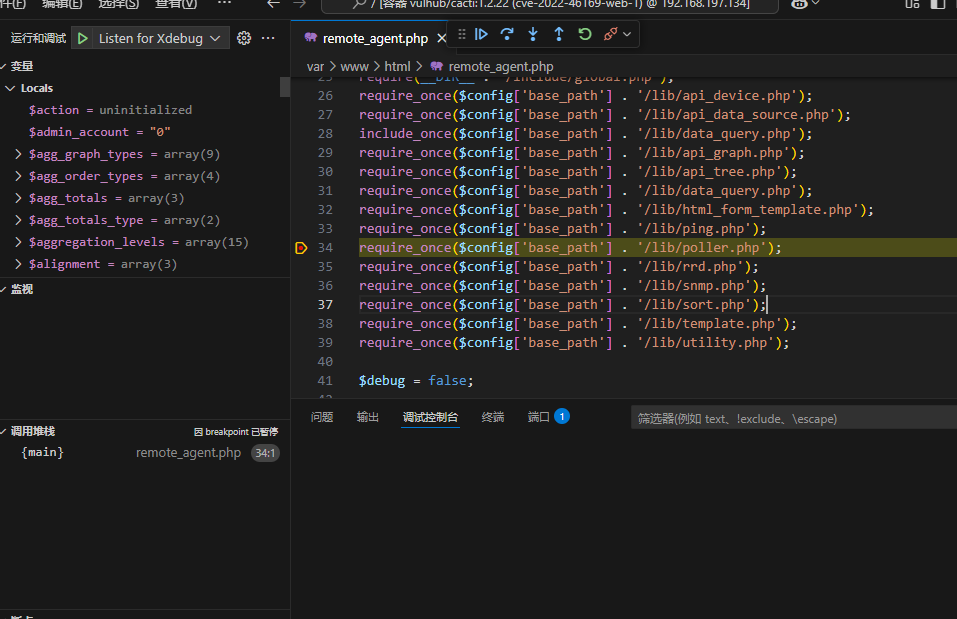The width and height of the screenshot is (957, 619).
Task: Step out in debug toolbar
Action: [559, 34]
